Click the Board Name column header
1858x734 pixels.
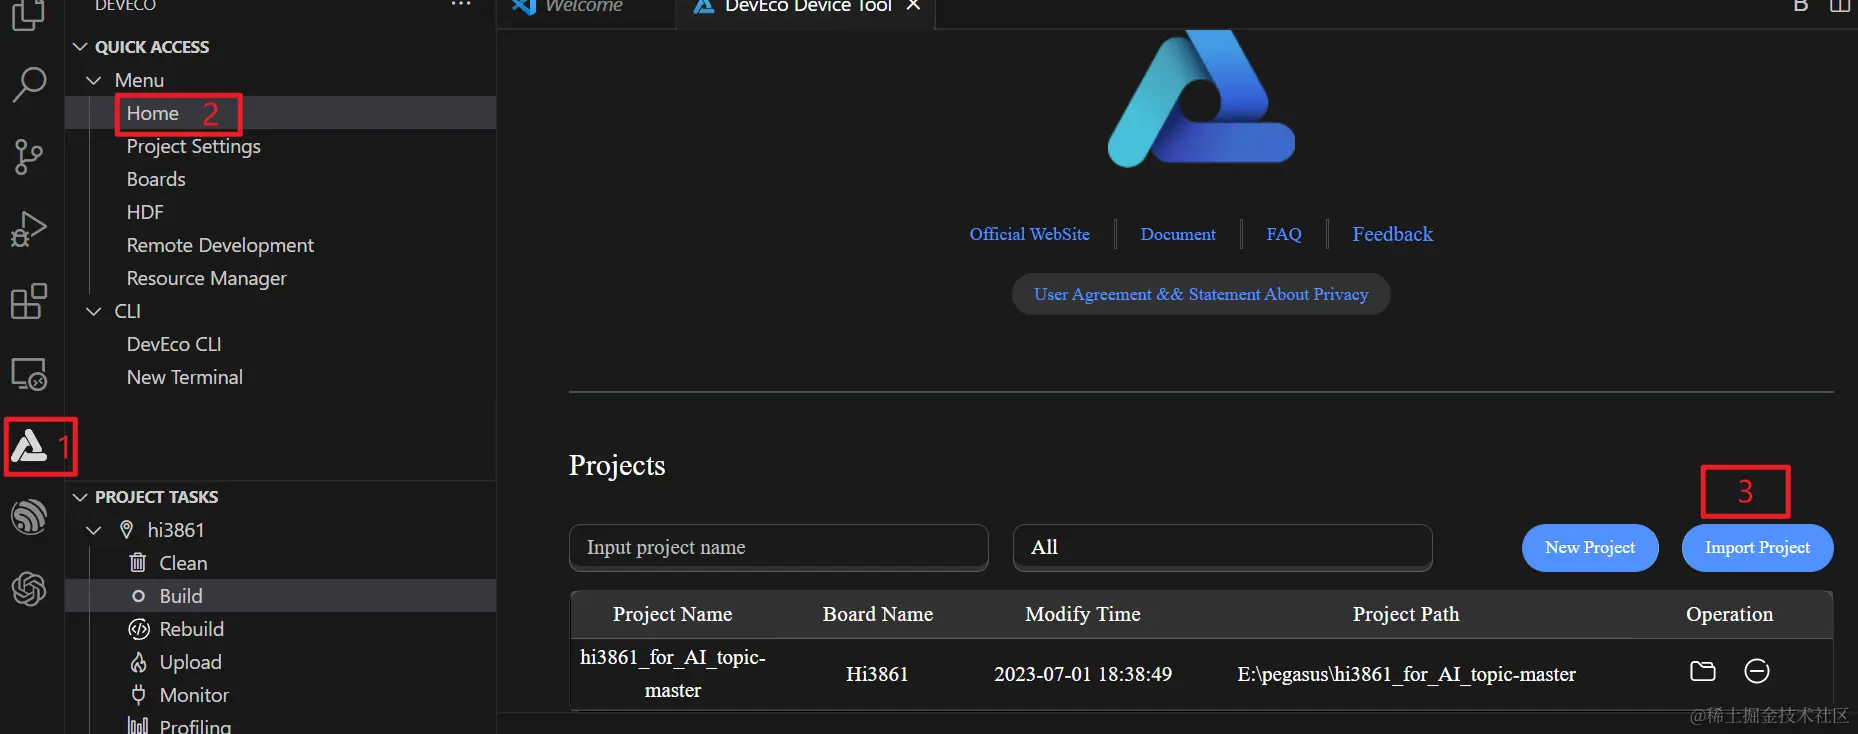(x=877, y=614)
